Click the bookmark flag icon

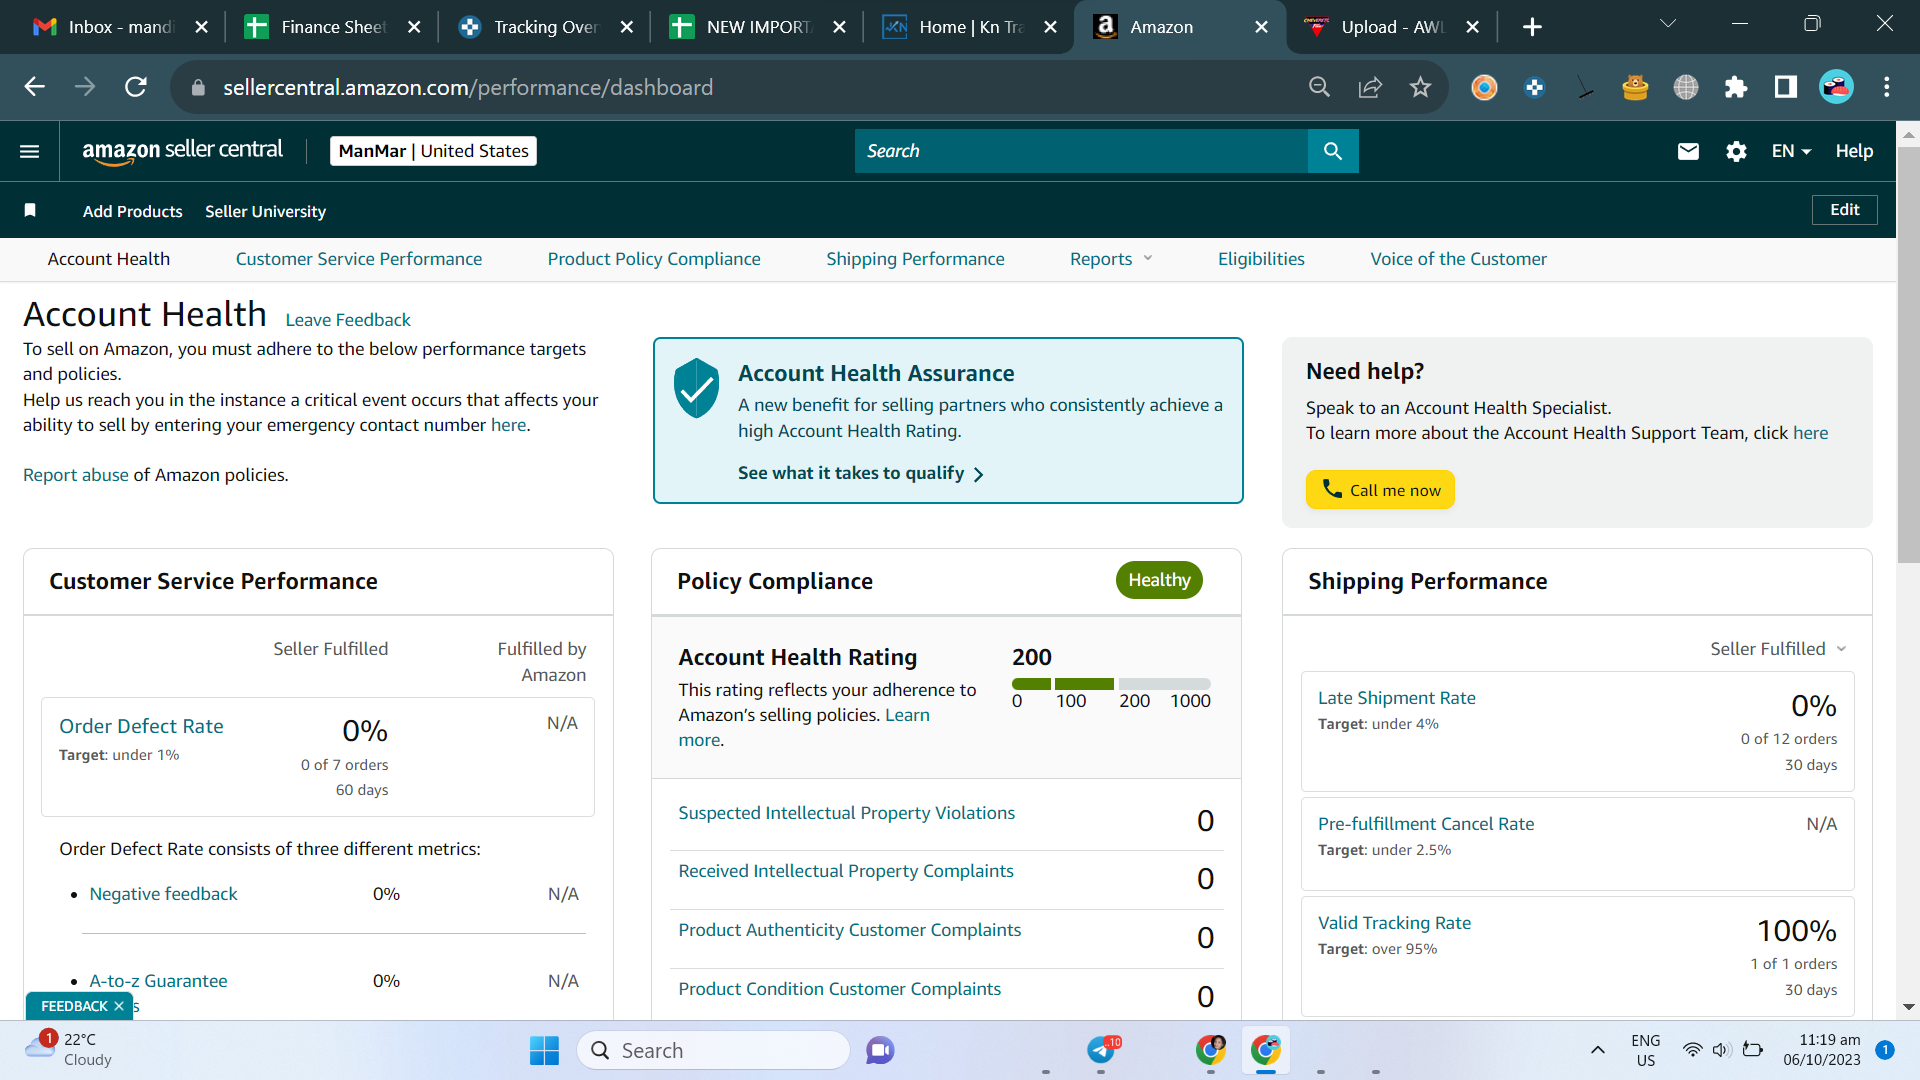click(x=30, y=210)
